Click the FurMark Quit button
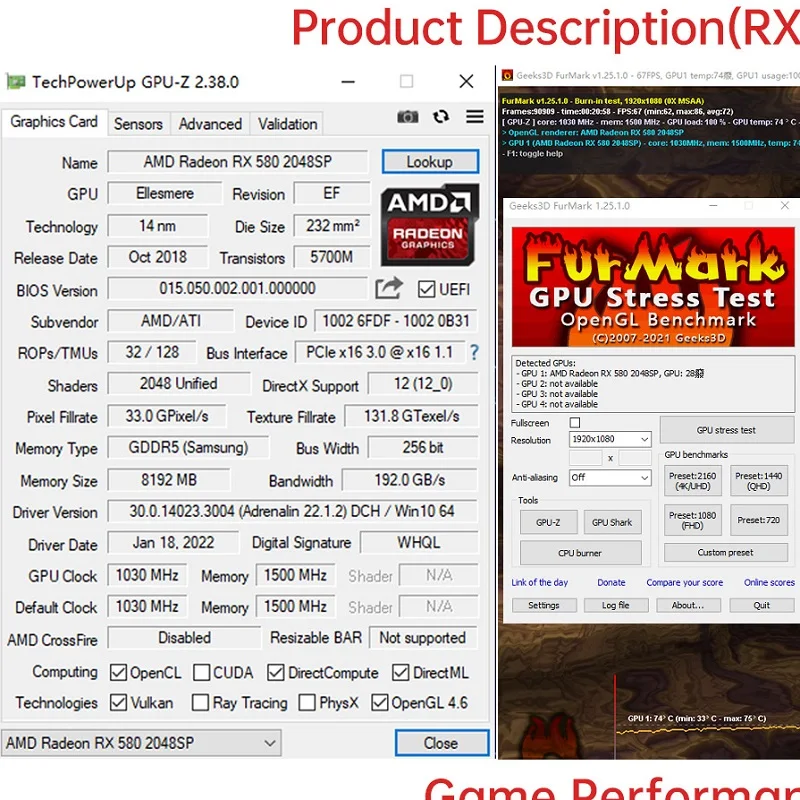The height and width of the screenshot is (800, 800). (x=762, y=605)
